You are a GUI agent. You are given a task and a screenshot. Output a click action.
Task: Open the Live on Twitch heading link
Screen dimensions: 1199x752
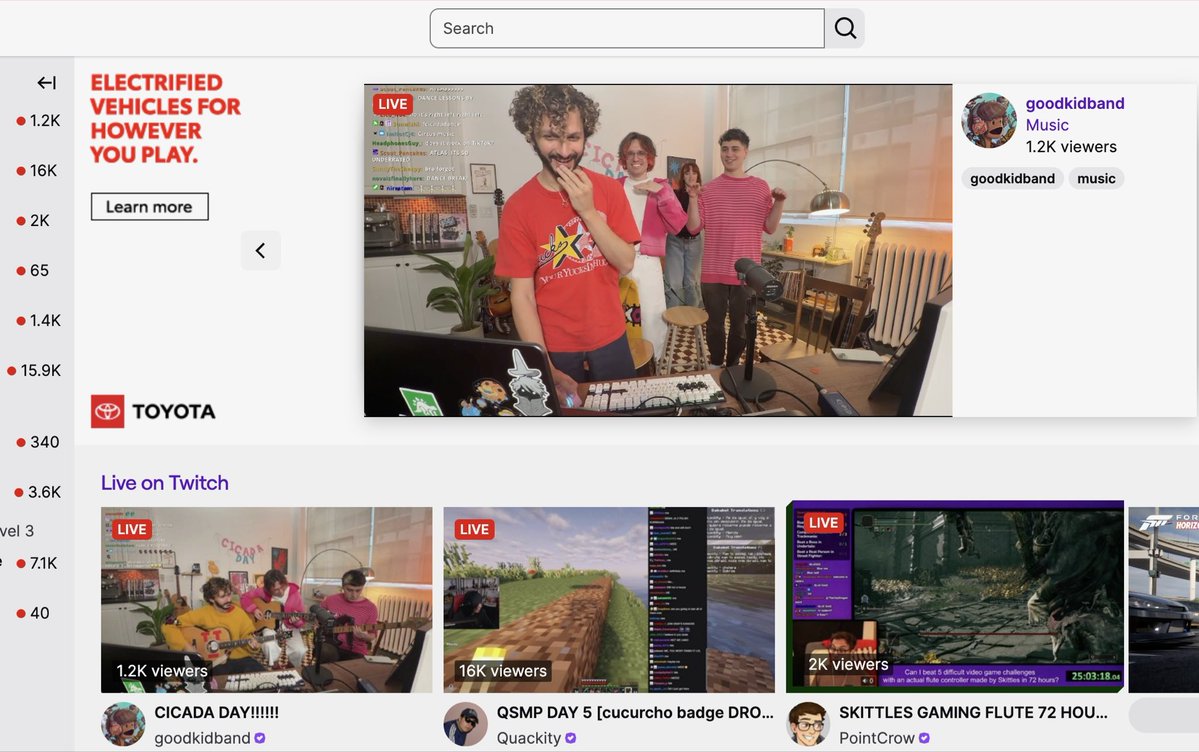point(164,483)
